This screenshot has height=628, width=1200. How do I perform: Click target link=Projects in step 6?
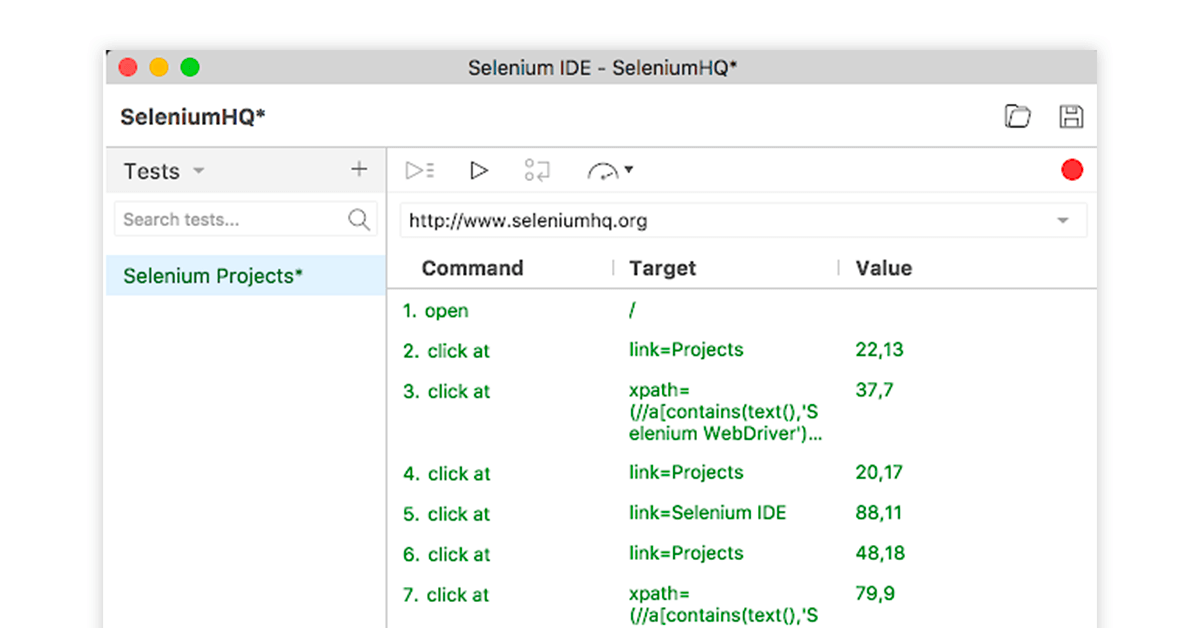(686, 553)
